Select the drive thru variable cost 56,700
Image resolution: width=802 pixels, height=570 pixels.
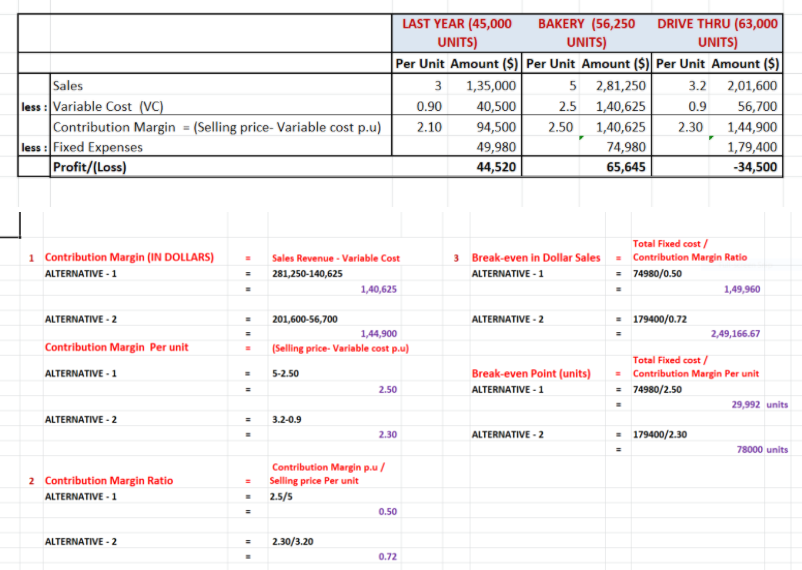point(758,106)
